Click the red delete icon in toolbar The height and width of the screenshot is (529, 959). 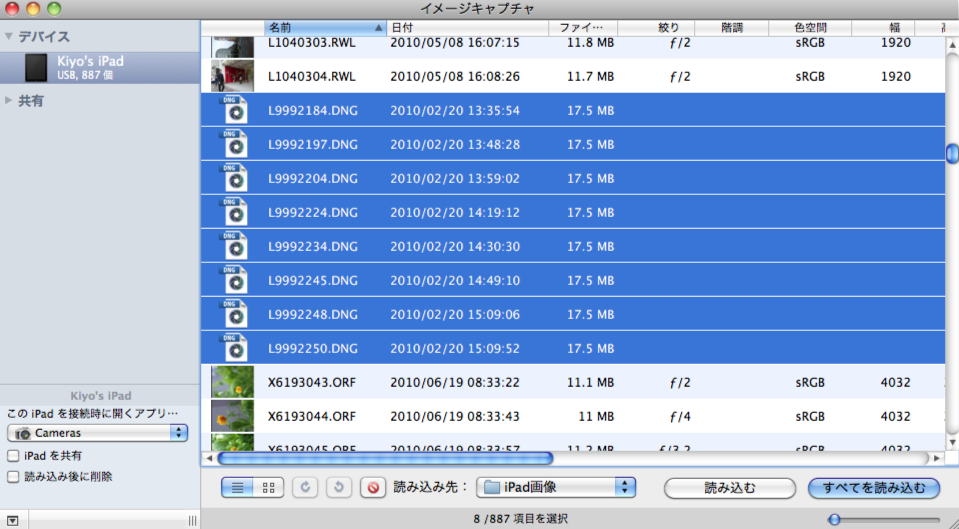coord(372,487)
